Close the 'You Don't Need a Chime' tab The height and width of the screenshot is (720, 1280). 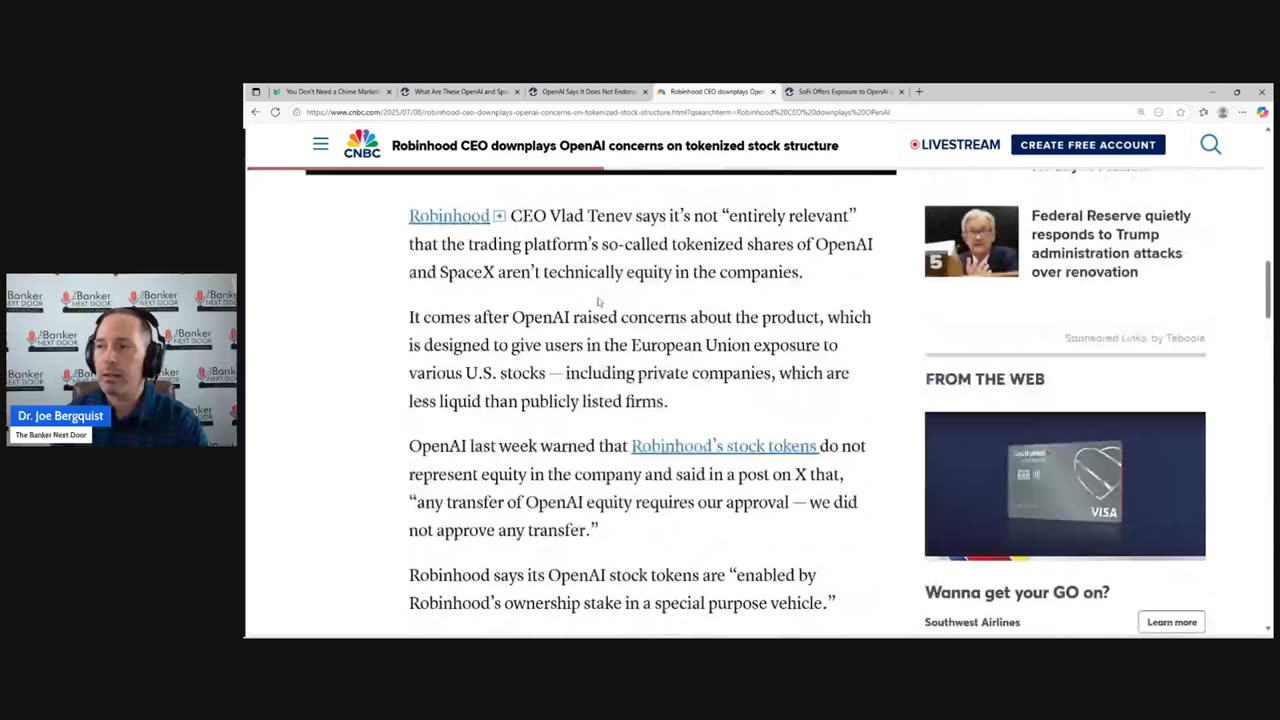click(x=389, y=92)
